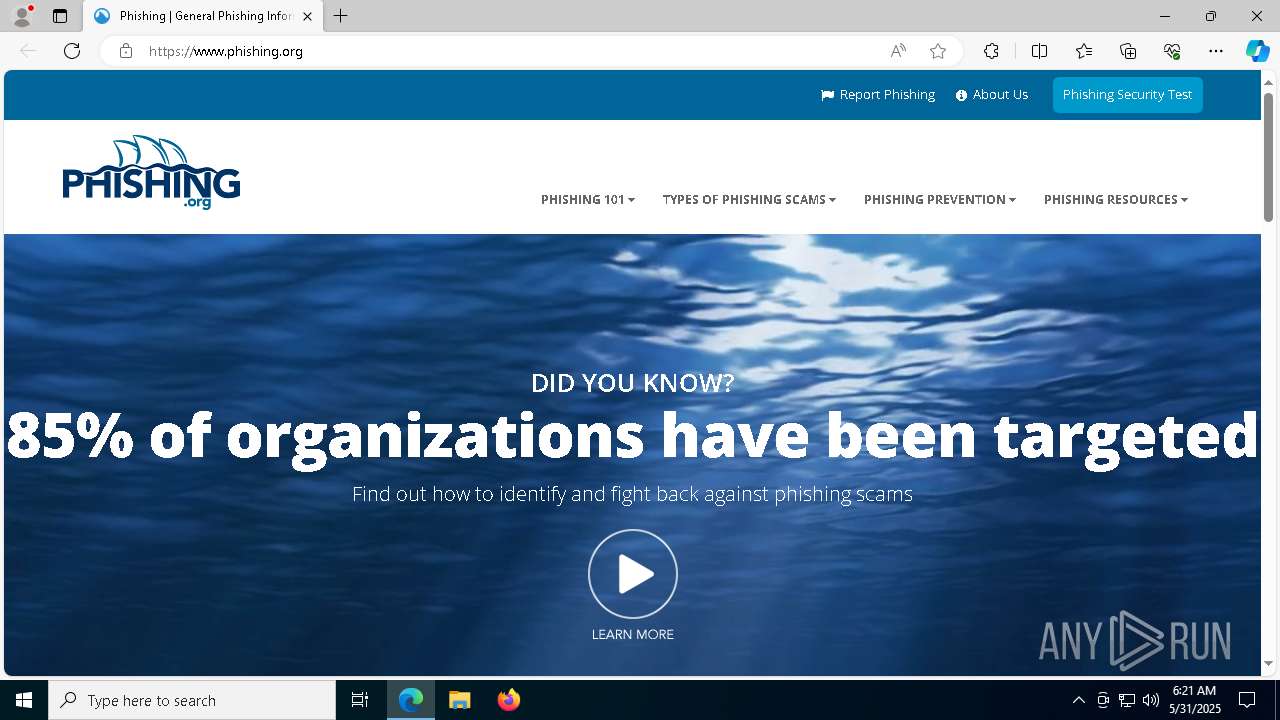Refresh the current page
1280x720 pixels.
[72, 51]
